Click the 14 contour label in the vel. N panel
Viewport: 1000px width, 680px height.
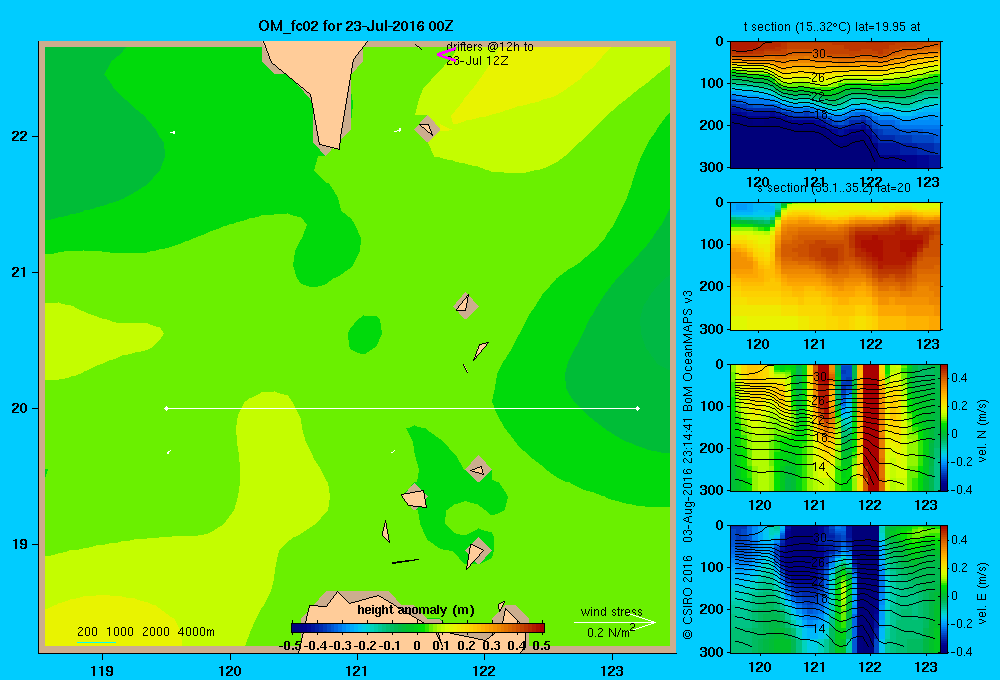tap(819, 467)
